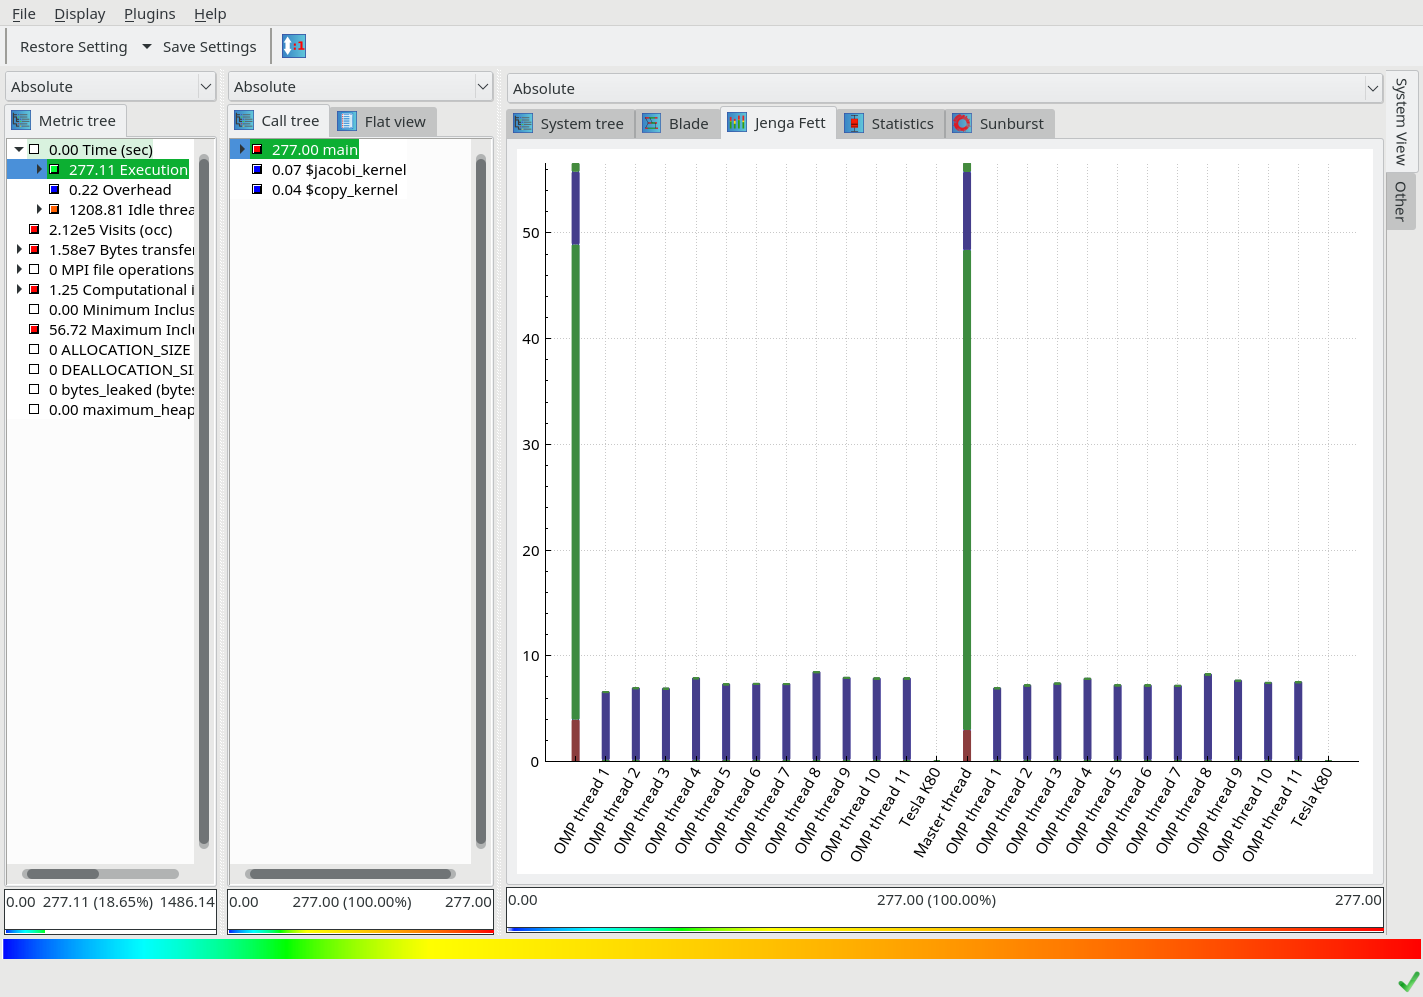
Task: Open the Restore Setting dropdown arrow
Action: [x=147, y=46]
